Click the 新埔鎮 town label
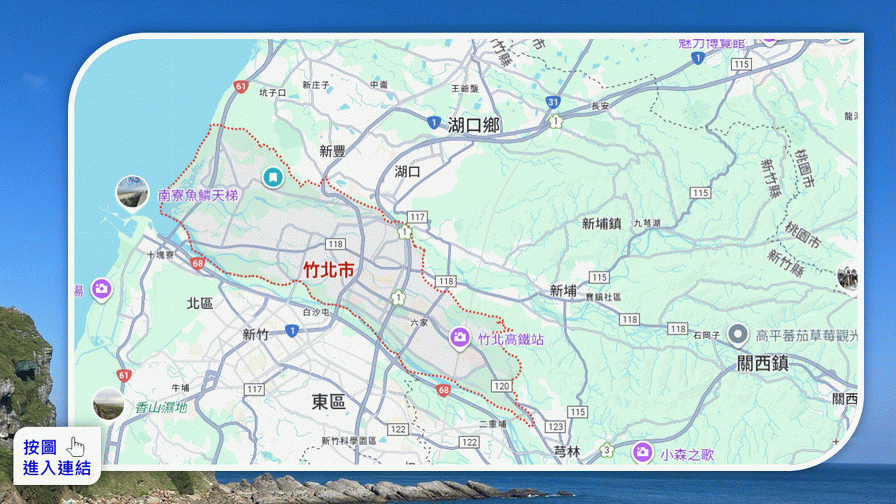 (x=601, y=224)
